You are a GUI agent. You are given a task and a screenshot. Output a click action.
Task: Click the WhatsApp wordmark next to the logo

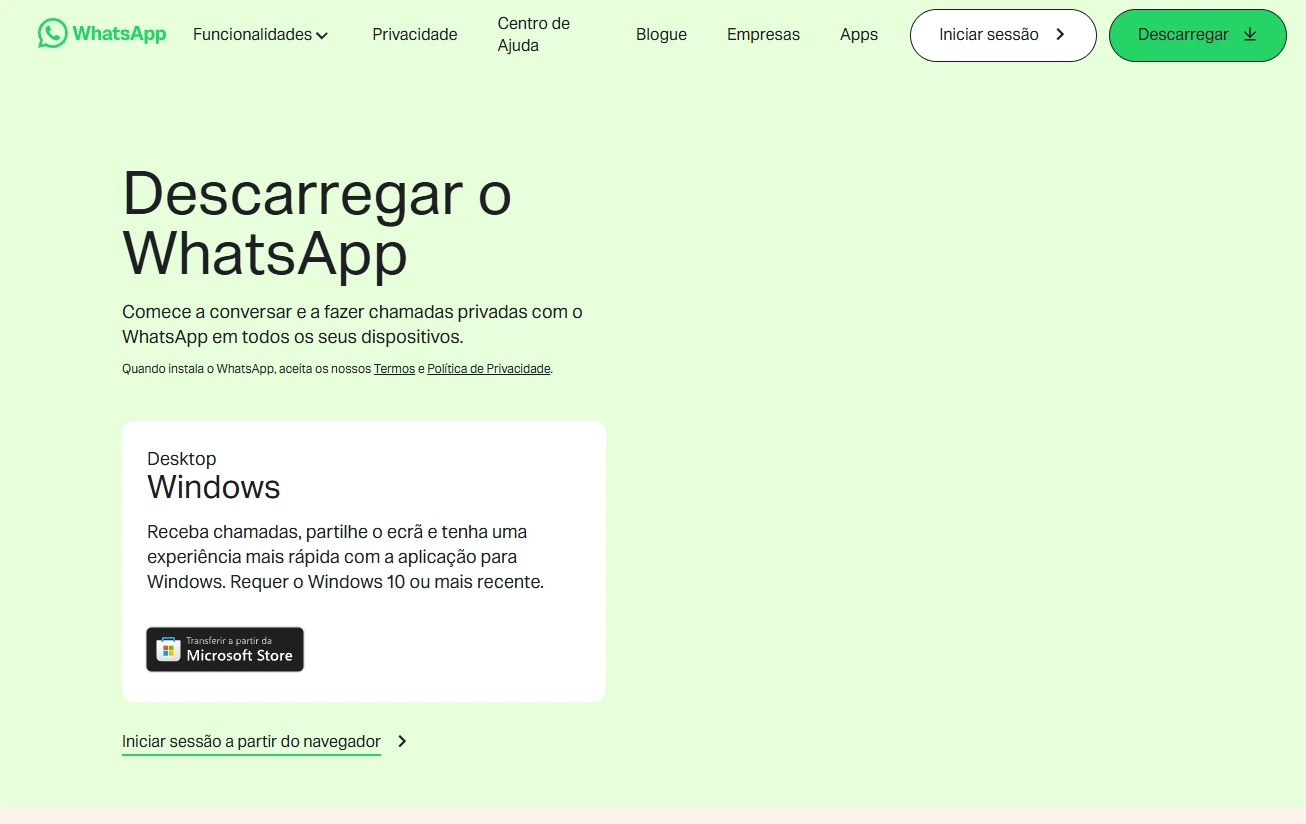pos(116,33)
